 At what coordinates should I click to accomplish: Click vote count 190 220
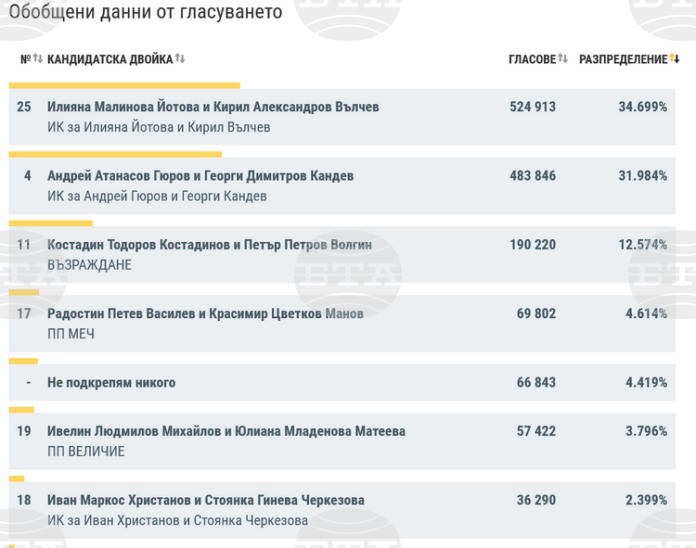click(x=533, y=244)
